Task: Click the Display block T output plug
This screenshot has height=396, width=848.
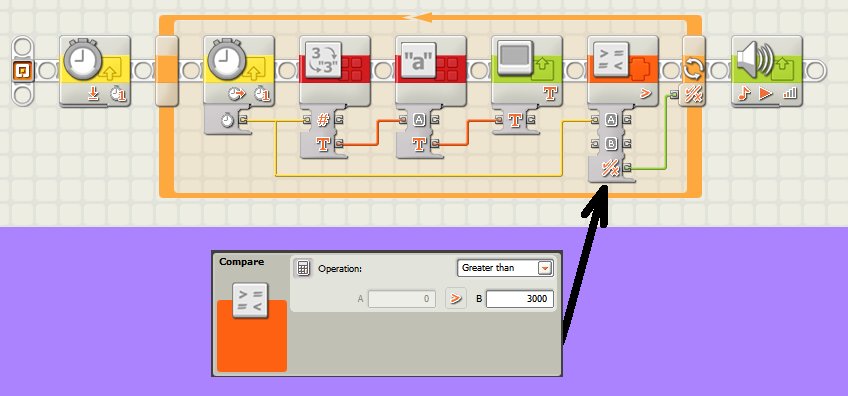Action: (531, 120)
